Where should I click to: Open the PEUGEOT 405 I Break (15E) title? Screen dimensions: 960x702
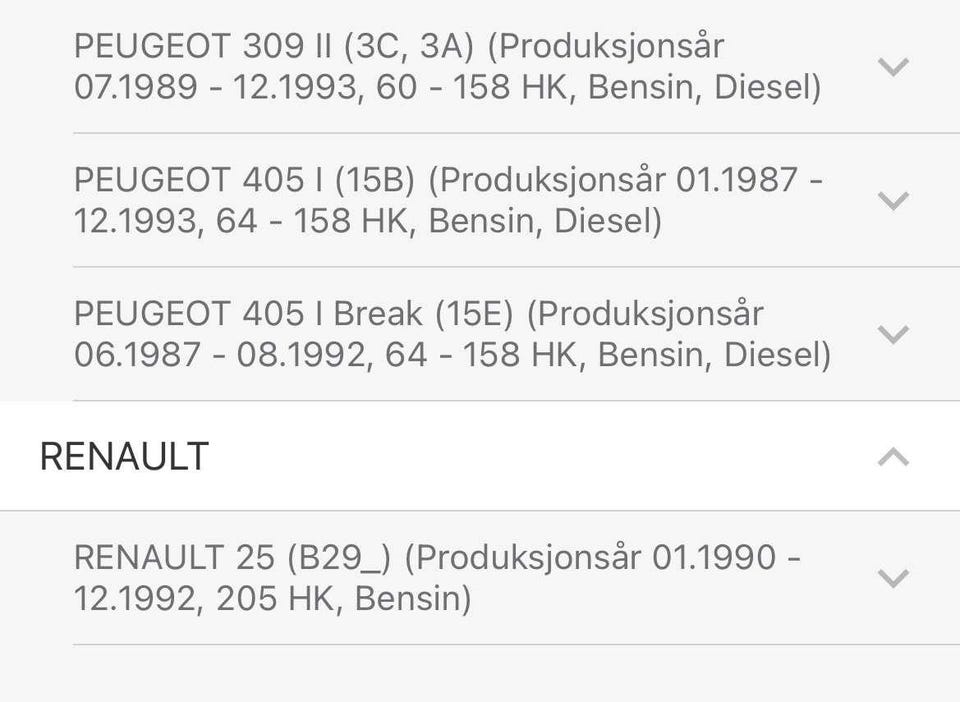point(293,314)
